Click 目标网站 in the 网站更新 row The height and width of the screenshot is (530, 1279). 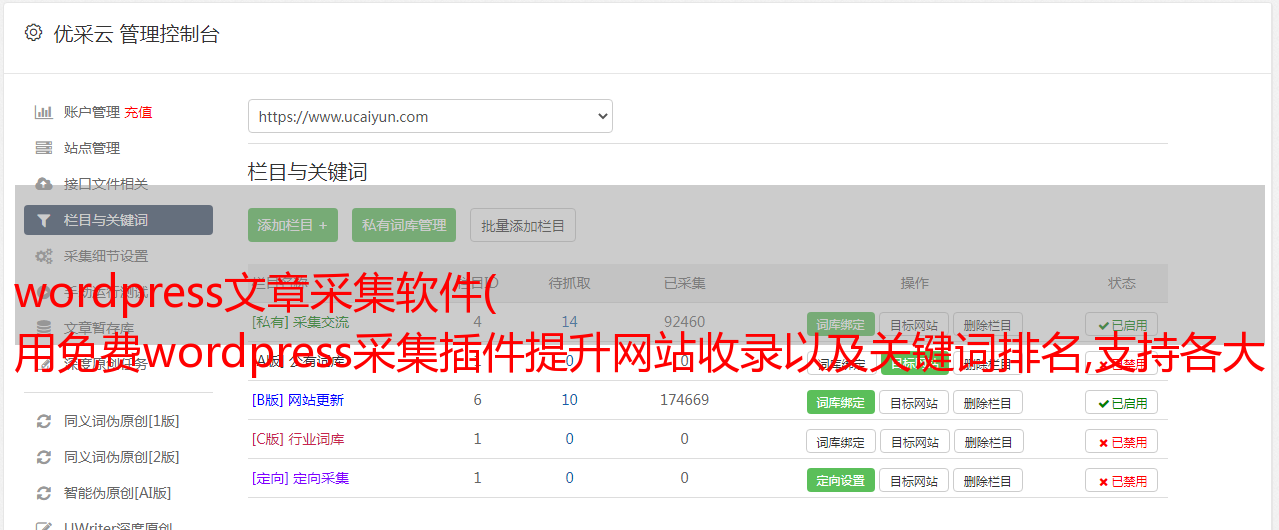tap(914, 402)
